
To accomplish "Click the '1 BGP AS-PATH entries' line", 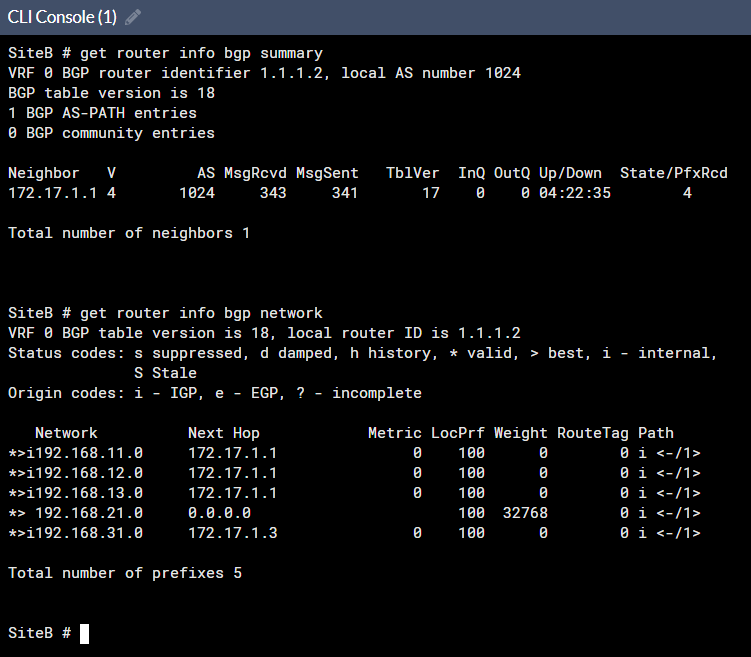I will click(x=102, y=113).
